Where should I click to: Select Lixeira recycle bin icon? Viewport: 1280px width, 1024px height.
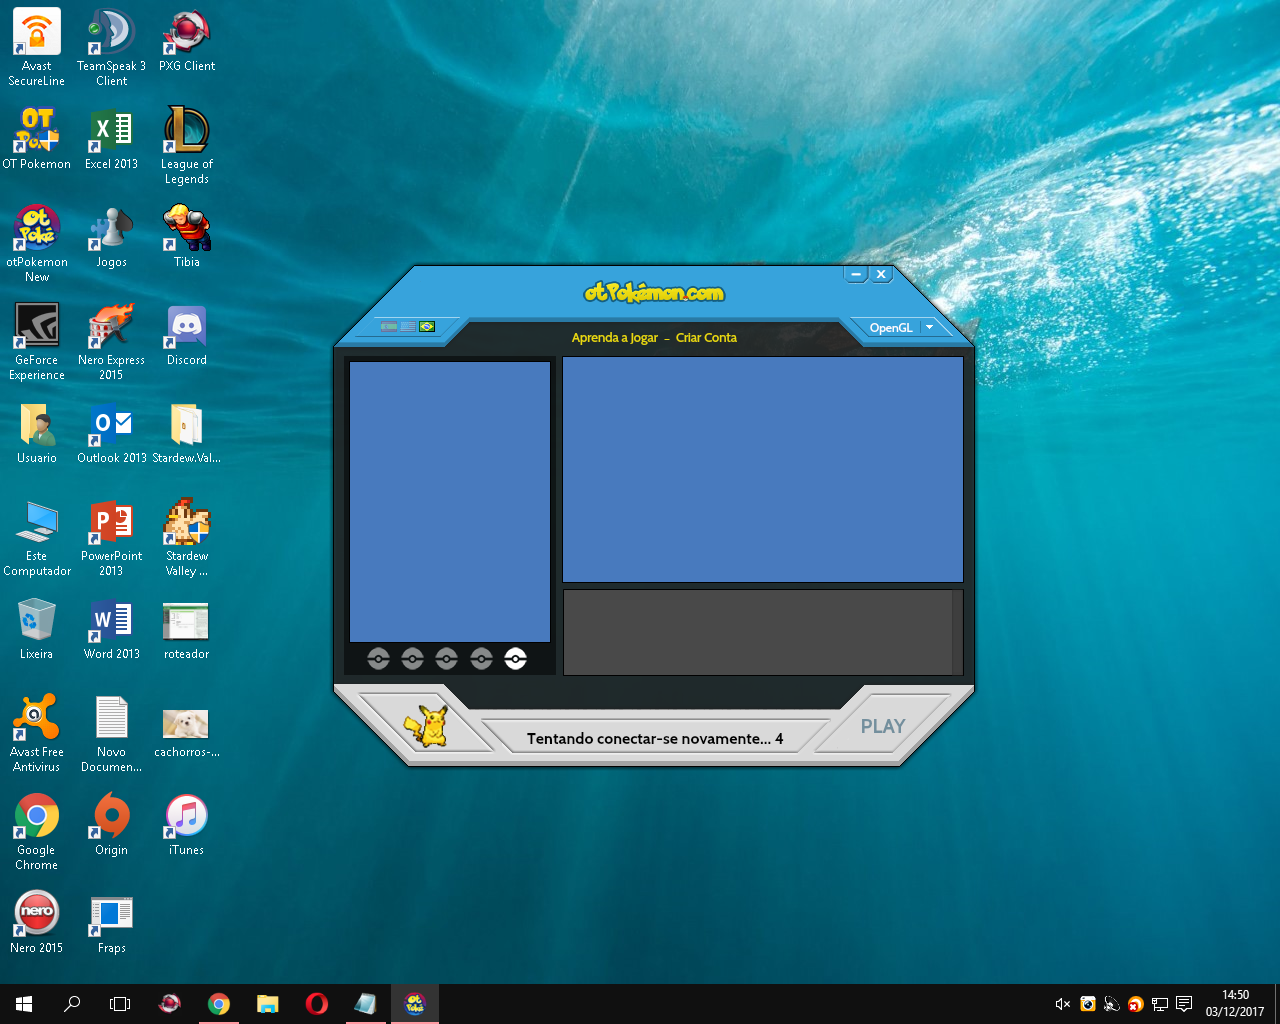[37, 628]
